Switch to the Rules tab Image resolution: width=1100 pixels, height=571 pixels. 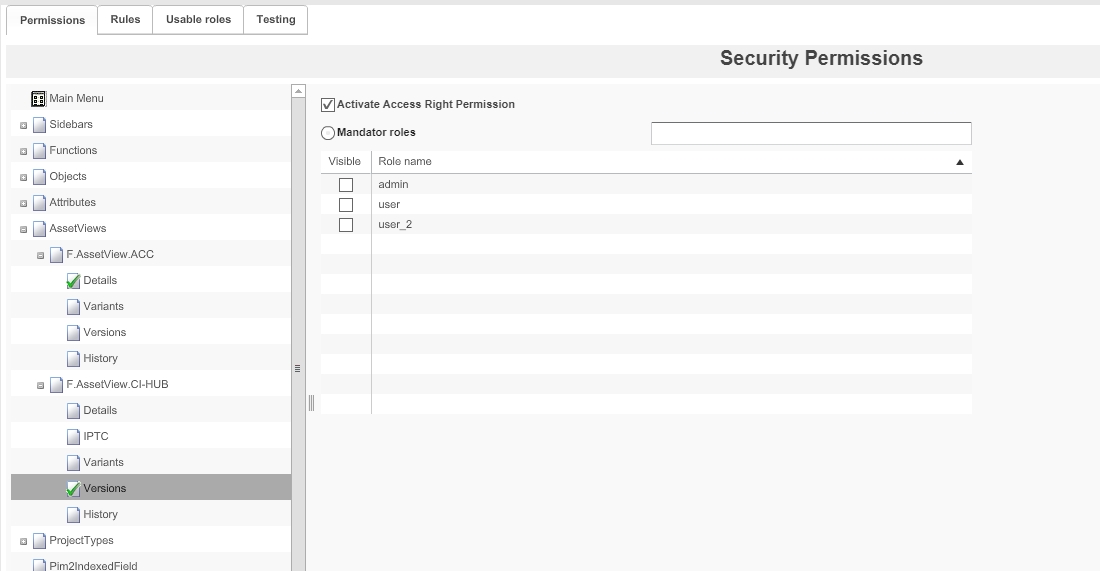pos(125,20)
